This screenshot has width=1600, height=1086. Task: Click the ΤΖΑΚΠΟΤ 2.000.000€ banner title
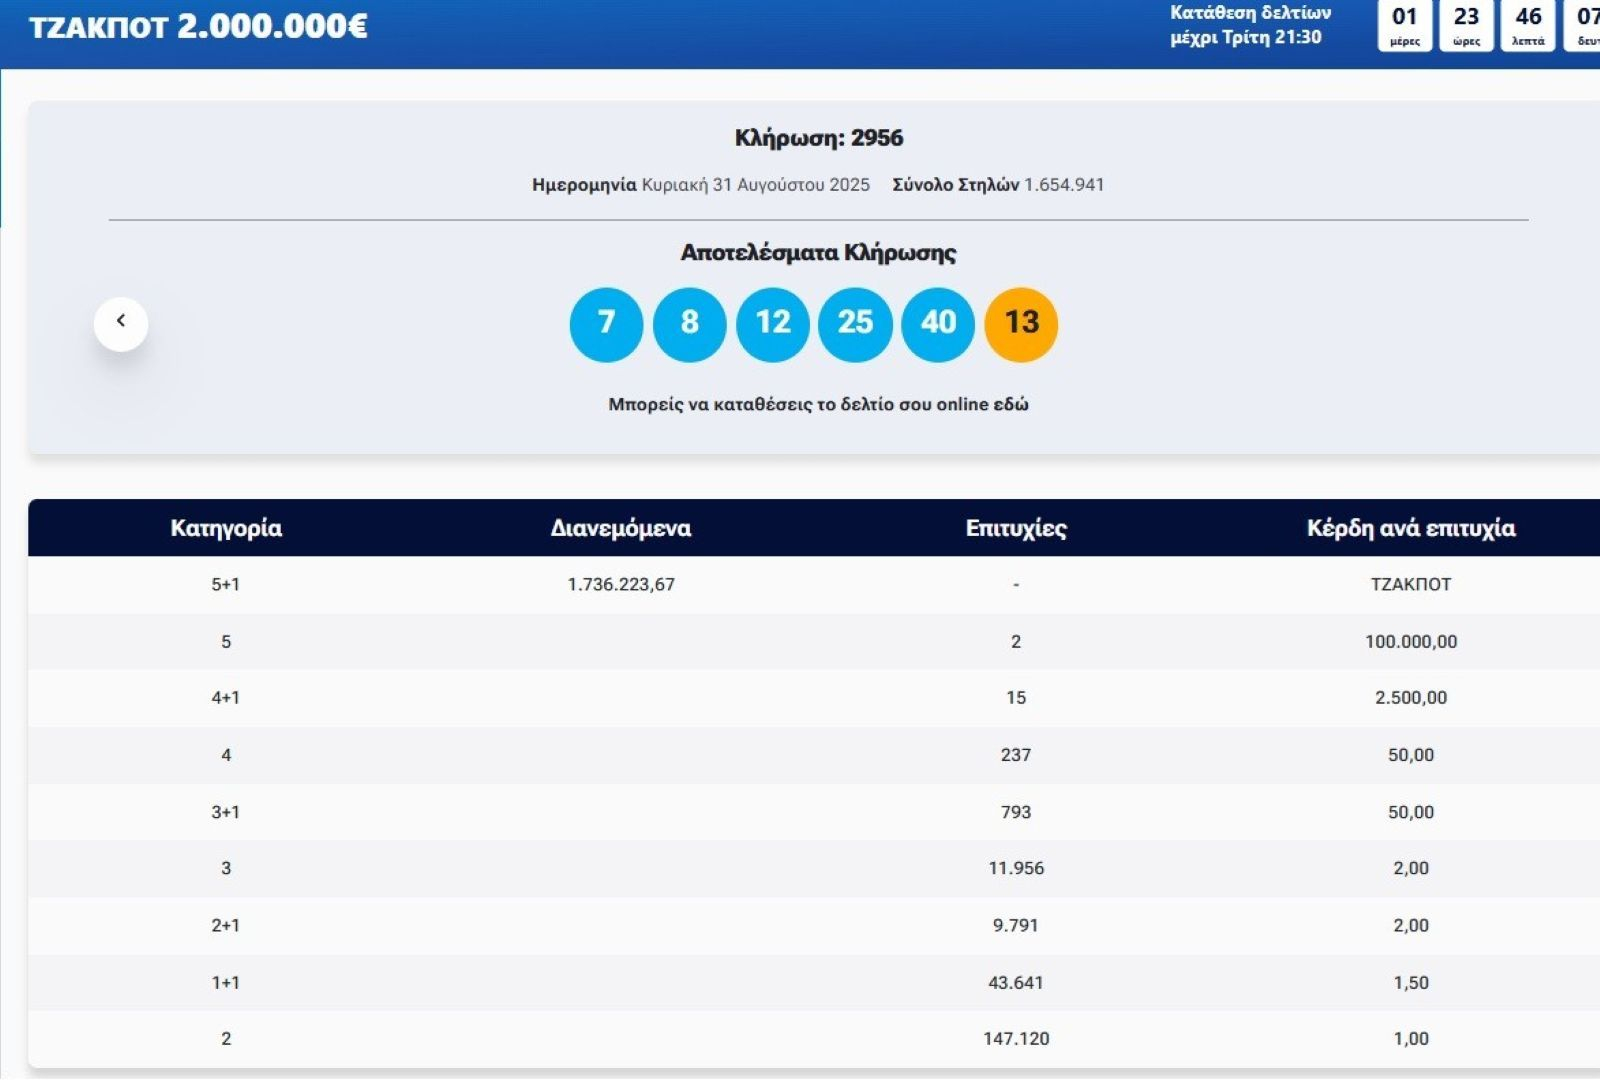click(x=198, y=27)
